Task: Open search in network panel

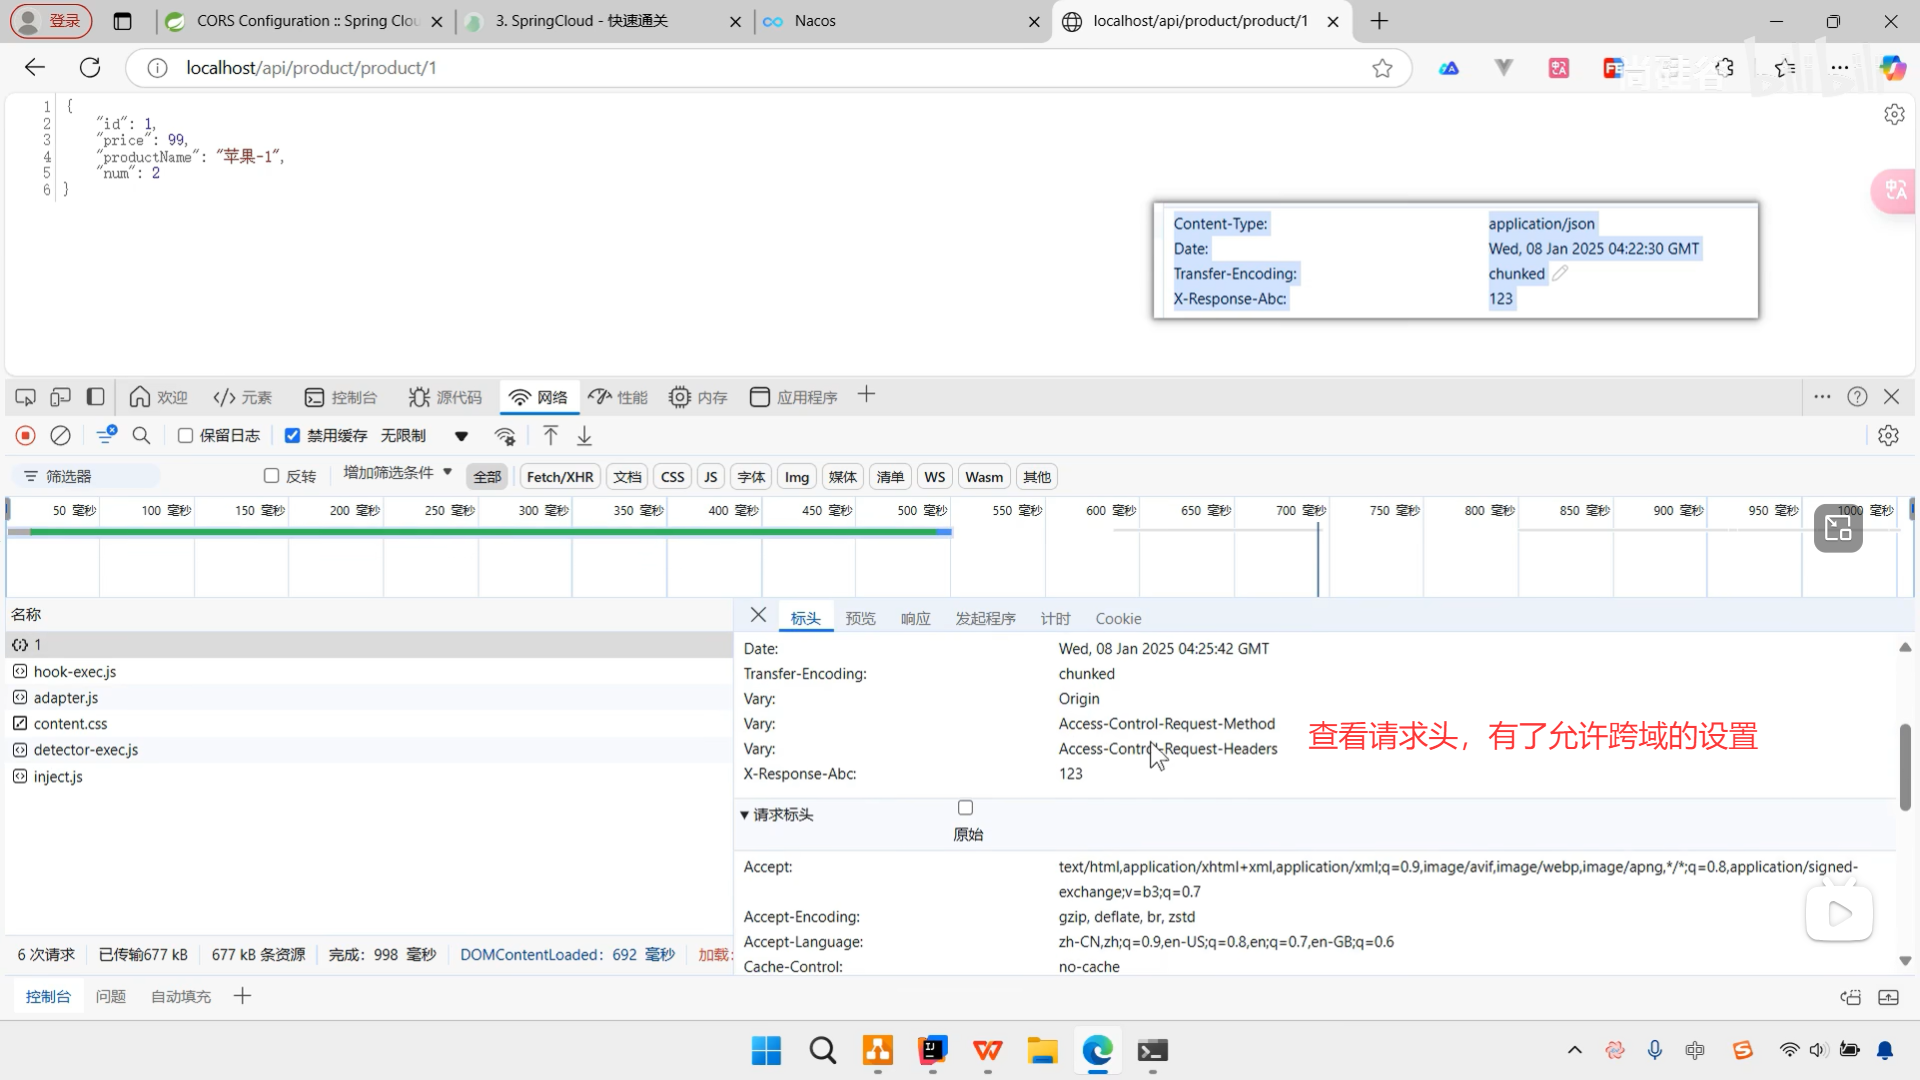Action: [x=141, y=436]
